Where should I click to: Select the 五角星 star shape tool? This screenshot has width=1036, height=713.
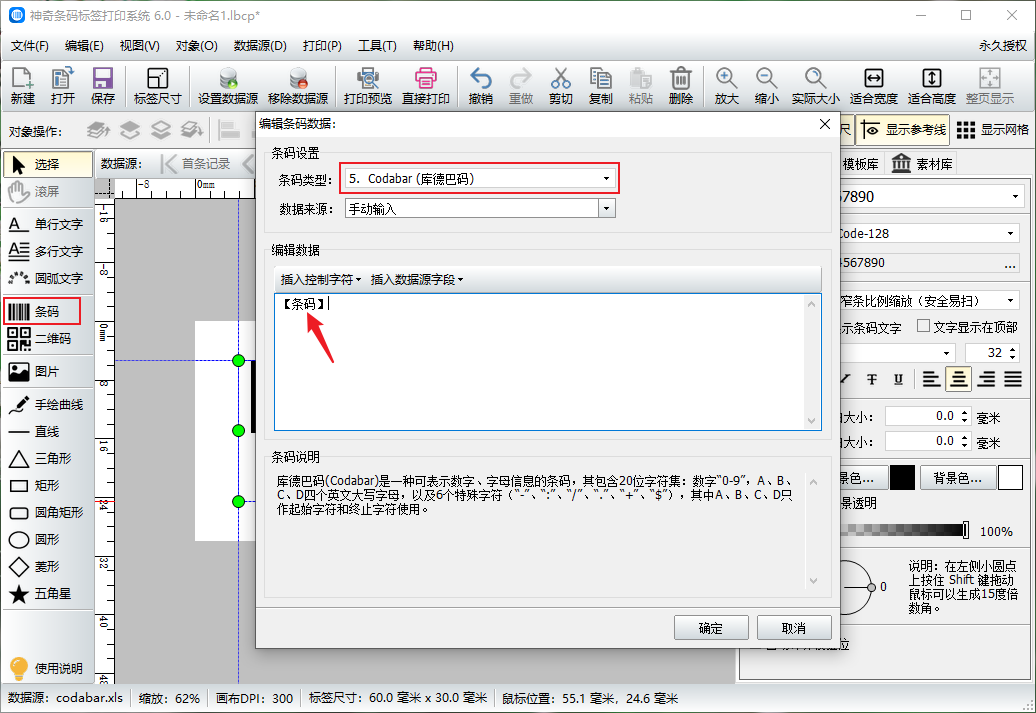pos(46,594)
